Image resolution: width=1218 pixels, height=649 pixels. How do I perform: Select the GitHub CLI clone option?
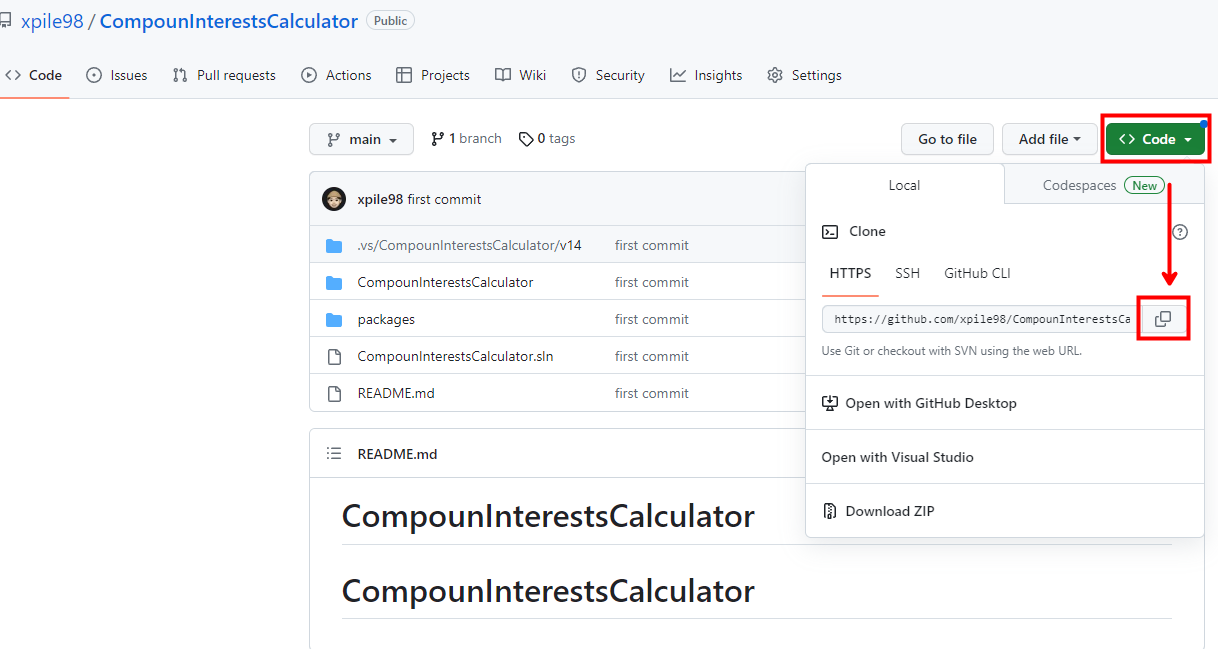coord(977,273)
